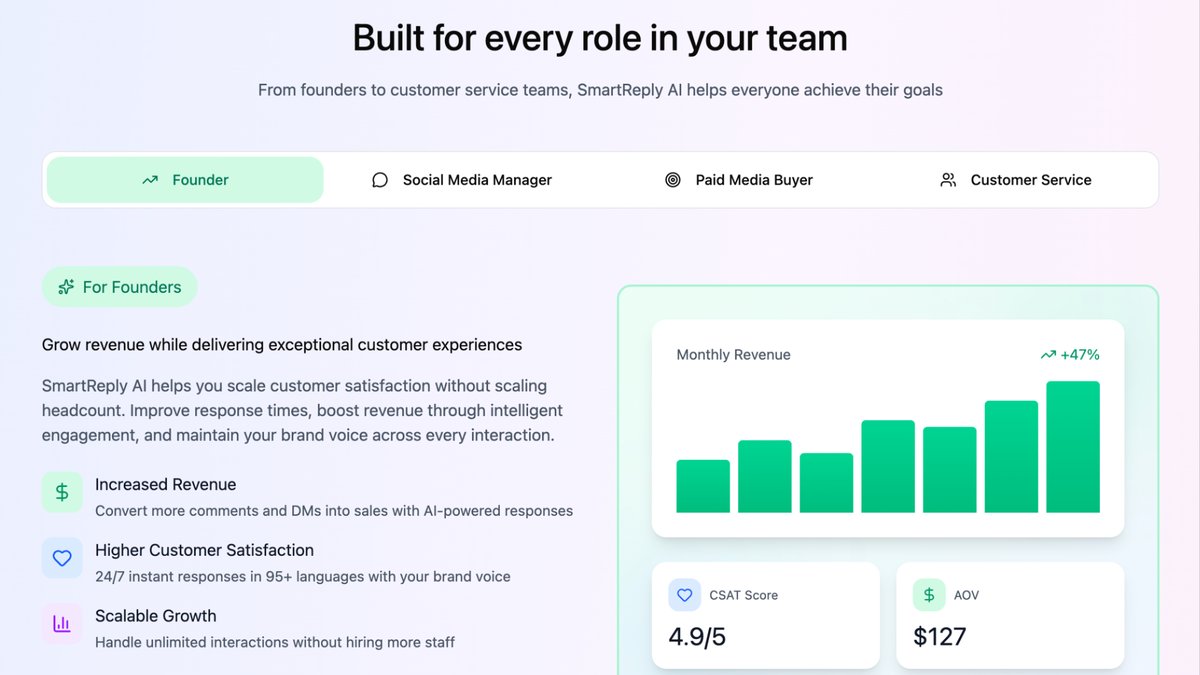Click the '24/7 instant responses in 95+ languages' text
The width and height of the screenshot is (1200, 675).
tap(303, 577)
